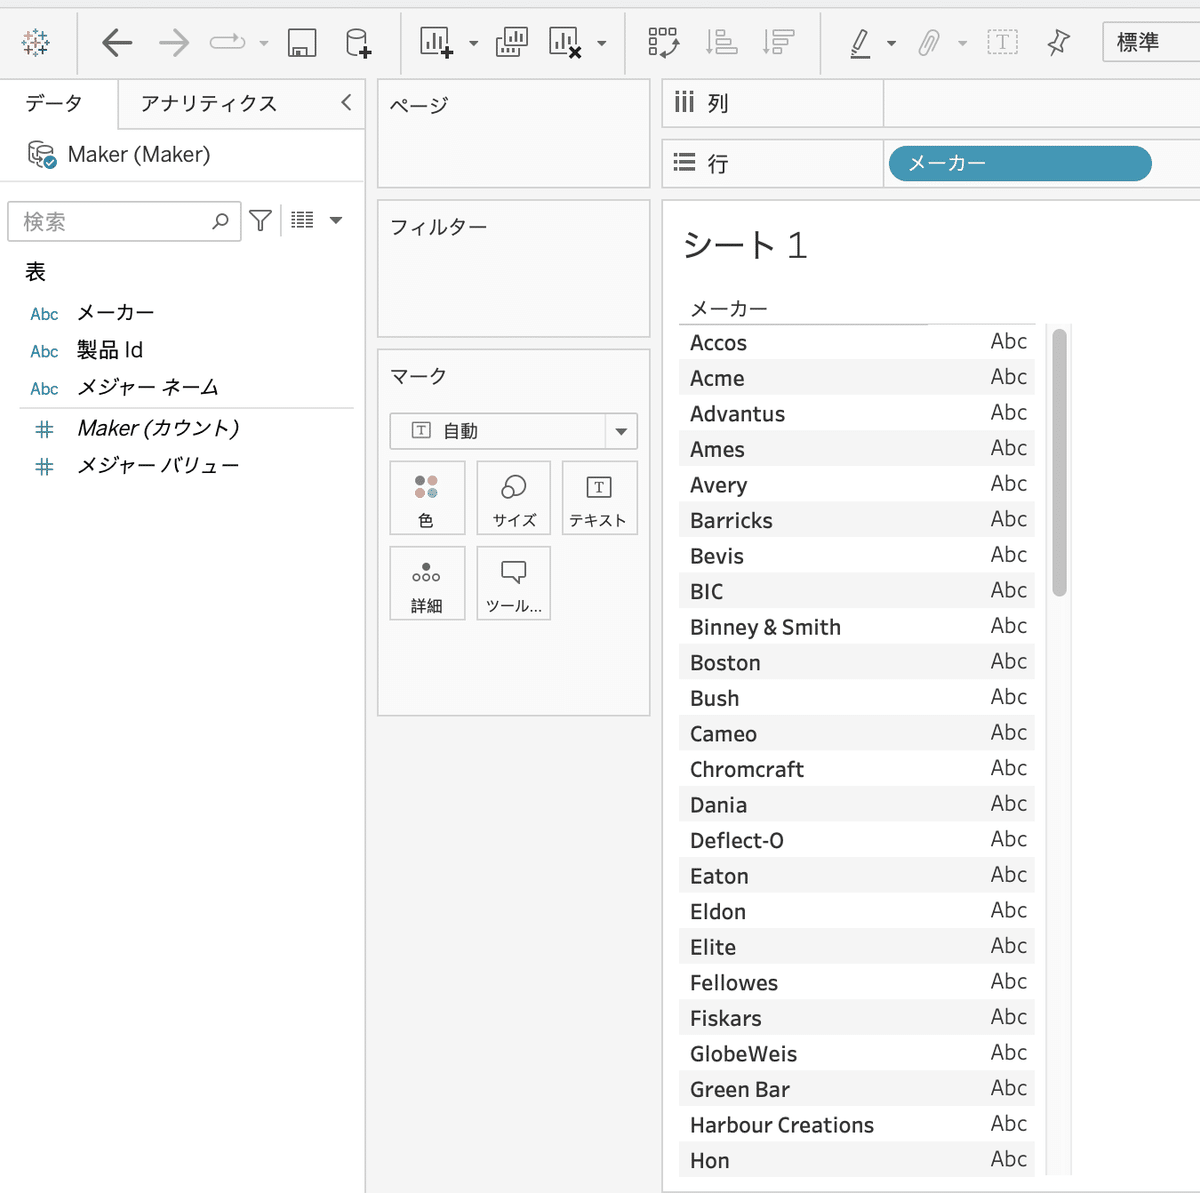Click the 検索 search field

(124, 221)
